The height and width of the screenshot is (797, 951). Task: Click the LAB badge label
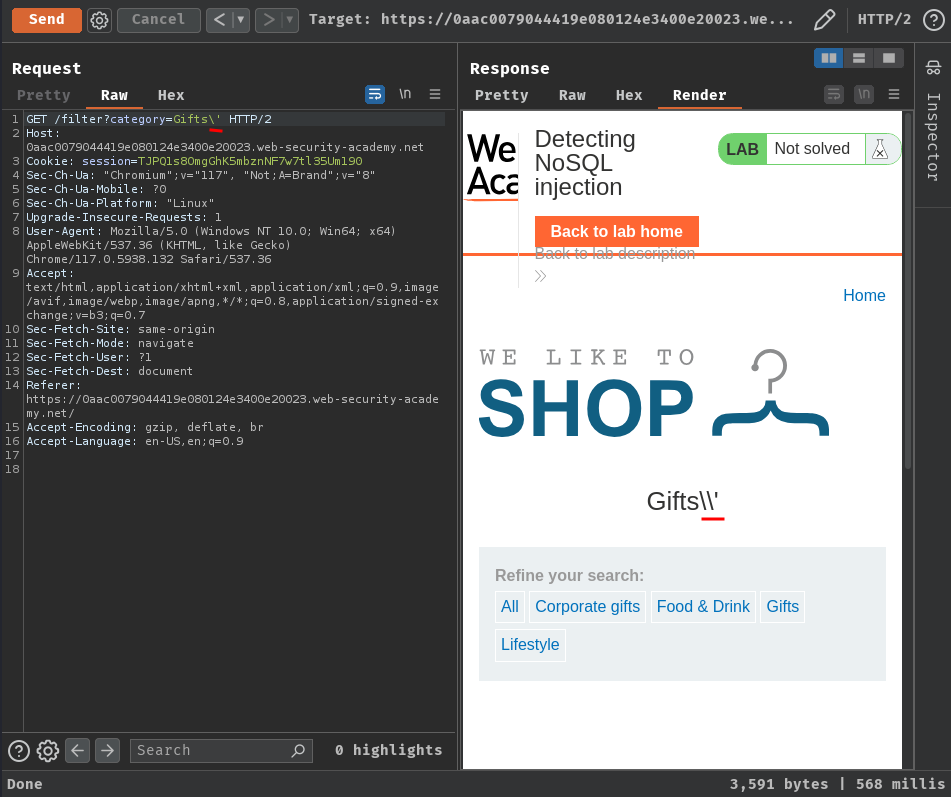(742, 149)
